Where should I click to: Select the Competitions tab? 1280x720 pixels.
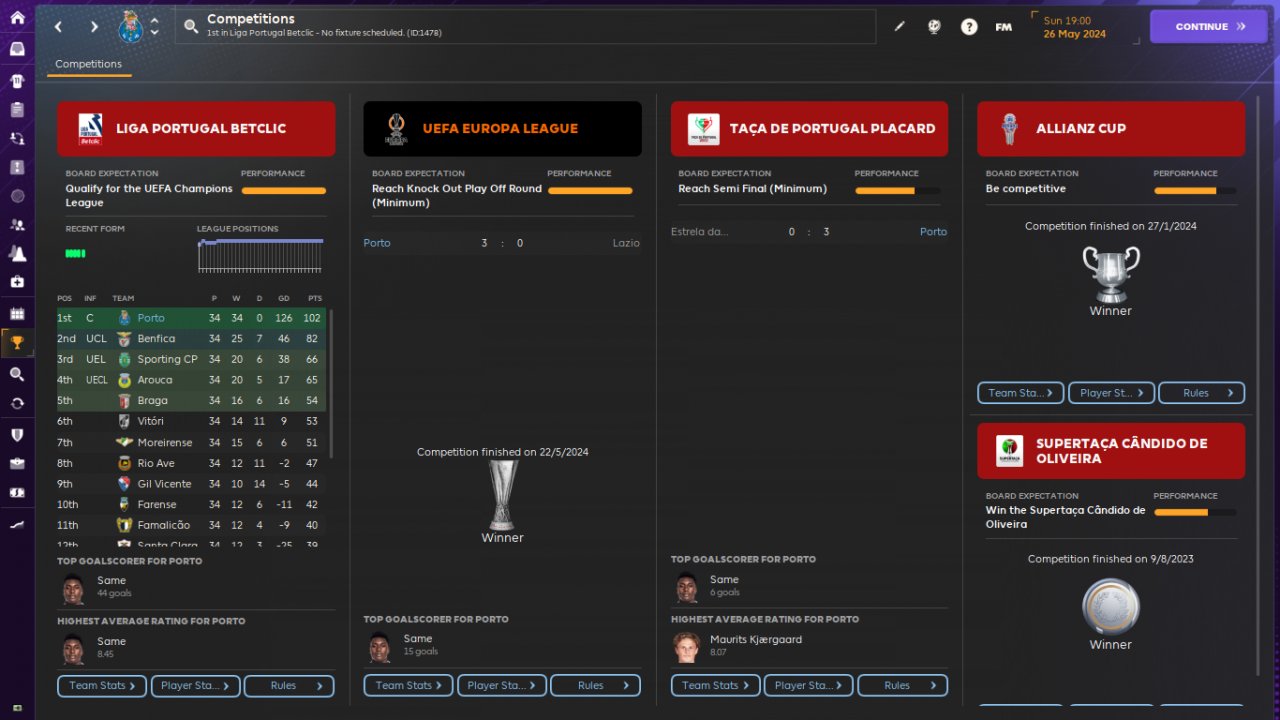(x=88, y=64)
